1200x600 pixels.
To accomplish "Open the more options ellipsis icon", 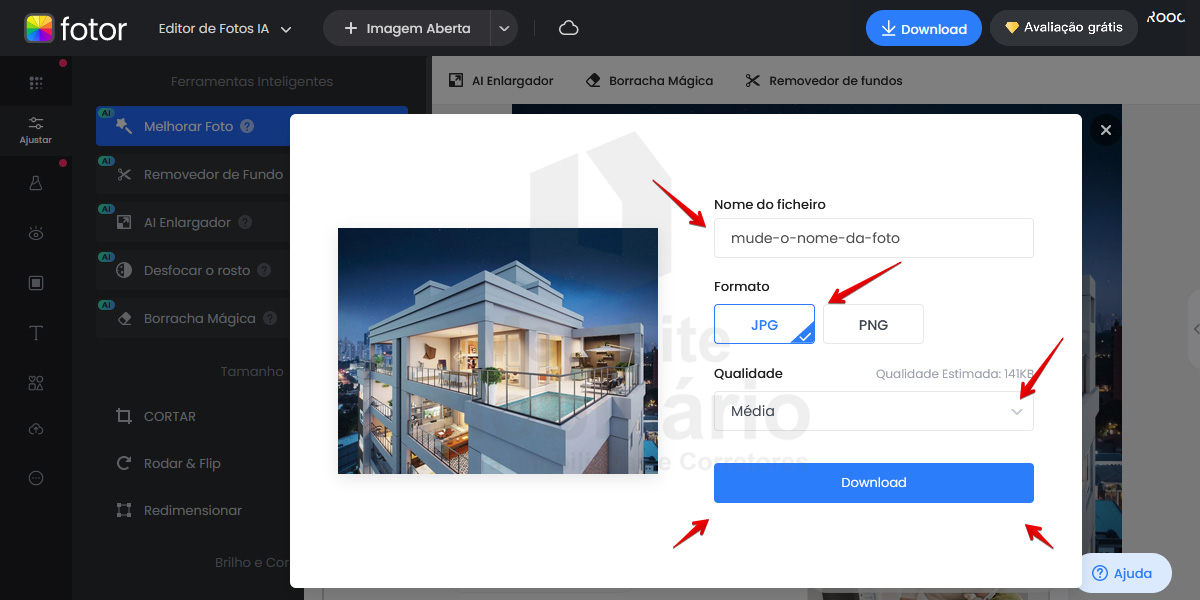I will [x=36, y=478].
